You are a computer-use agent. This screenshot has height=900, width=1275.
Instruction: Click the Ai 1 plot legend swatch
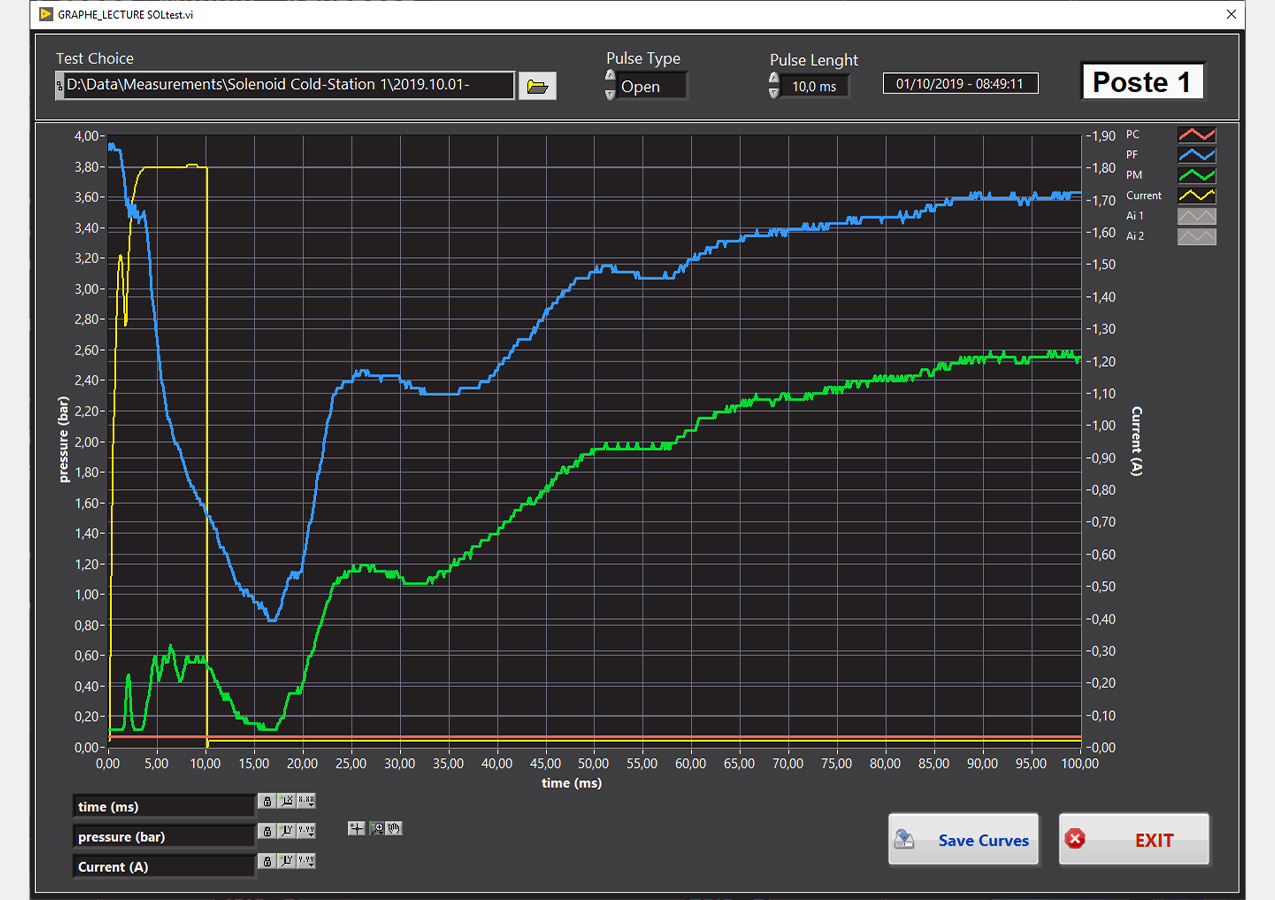pyautogui.click(x=1197, y=216)
